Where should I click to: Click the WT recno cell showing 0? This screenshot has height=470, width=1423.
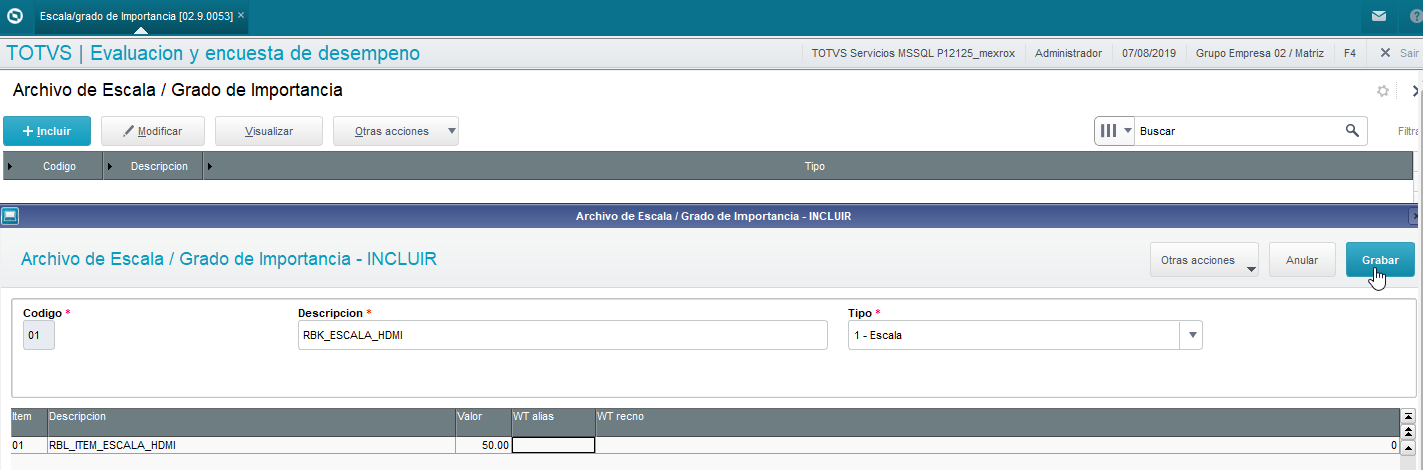tap(997, 445)
